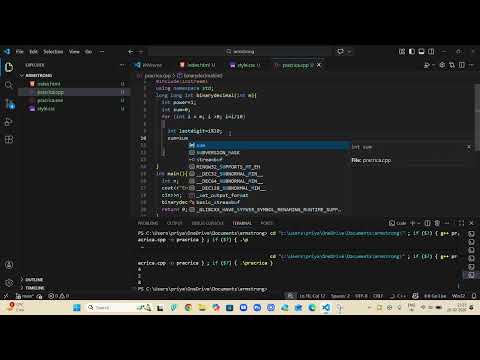
Task: Split the terminal
Action: pyautogui.click(x=427, y=223)
